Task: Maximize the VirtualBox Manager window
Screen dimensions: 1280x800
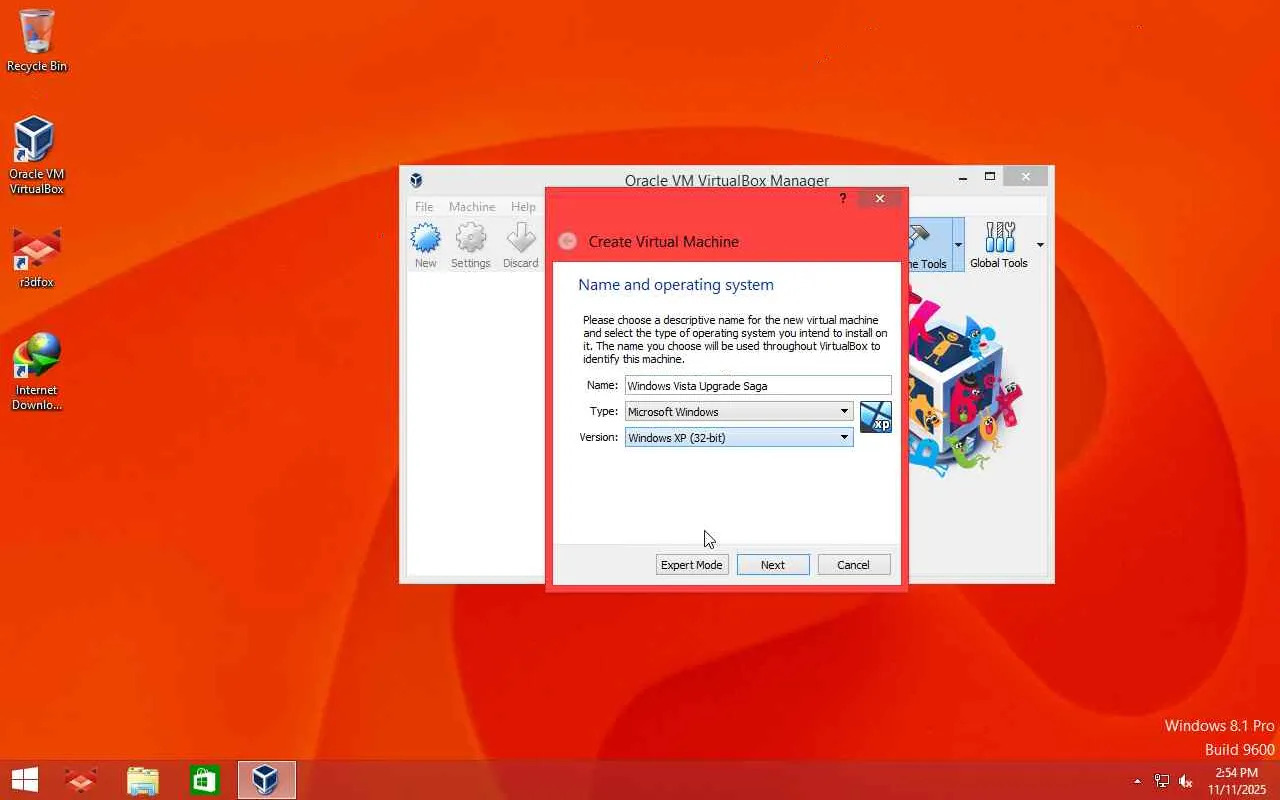Action: [990, 178]
